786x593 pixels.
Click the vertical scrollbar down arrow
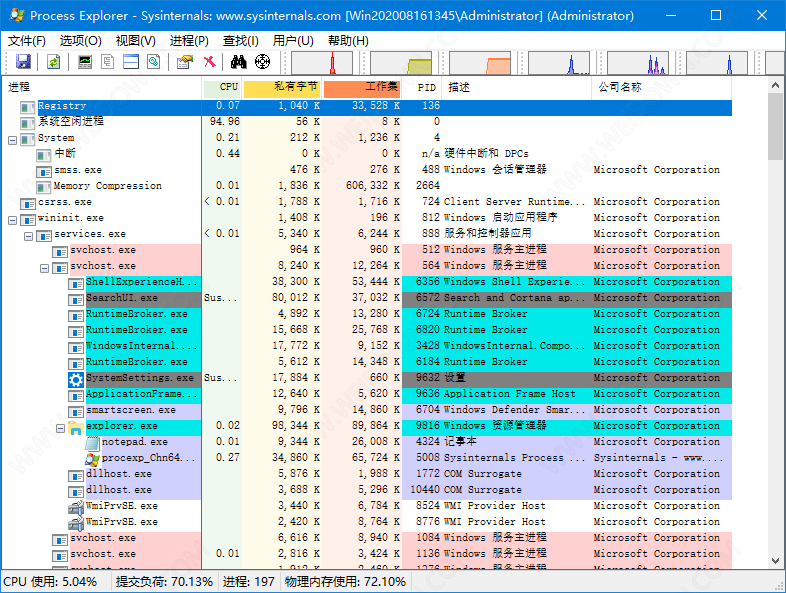coord(775,560)
